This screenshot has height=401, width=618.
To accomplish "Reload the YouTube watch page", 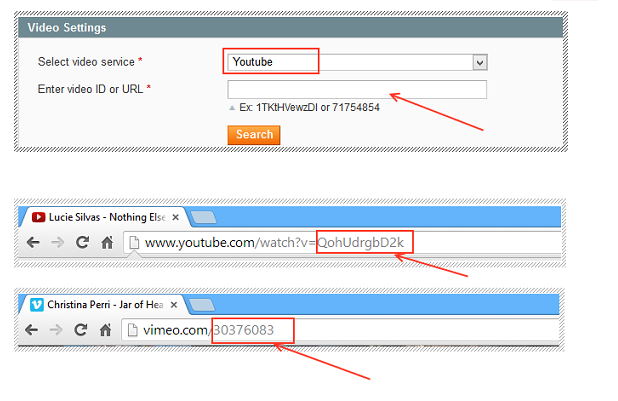I will 82,242.
